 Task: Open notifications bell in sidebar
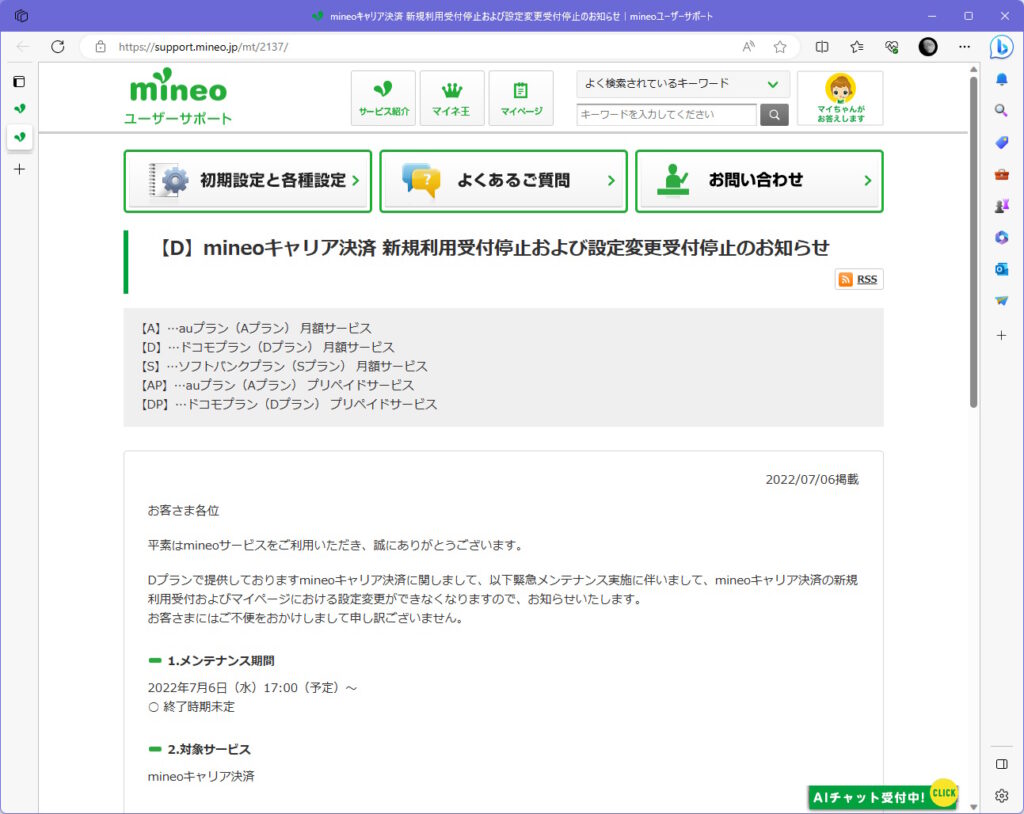point(1001,79)
